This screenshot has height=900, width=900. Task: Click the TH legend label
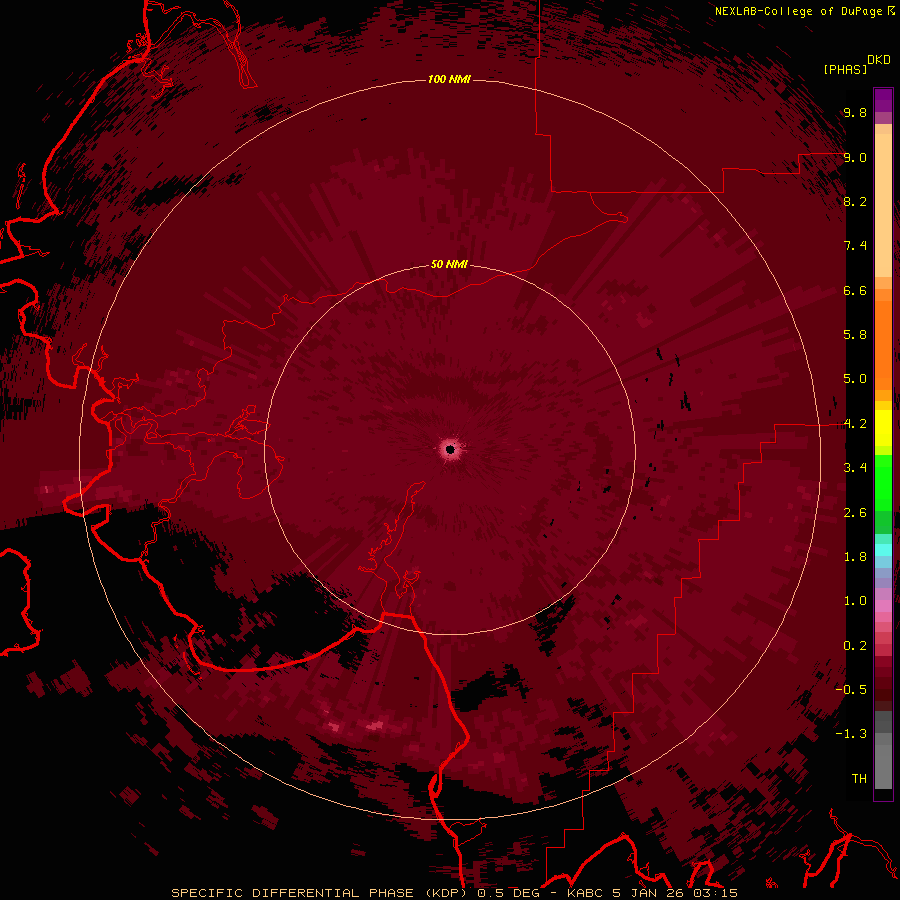[x=859, y=779]
